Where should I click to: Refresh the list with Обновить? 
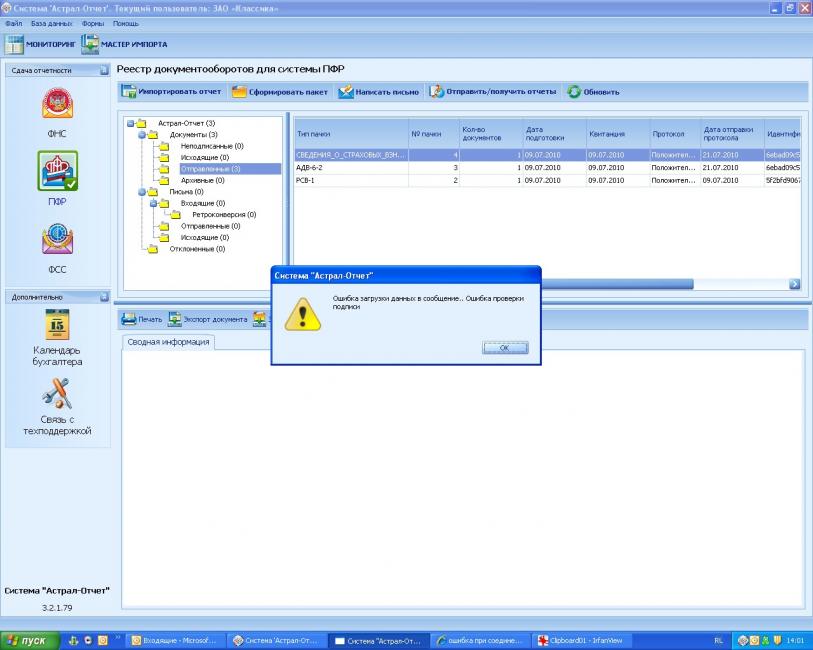(x=593, y=92)
